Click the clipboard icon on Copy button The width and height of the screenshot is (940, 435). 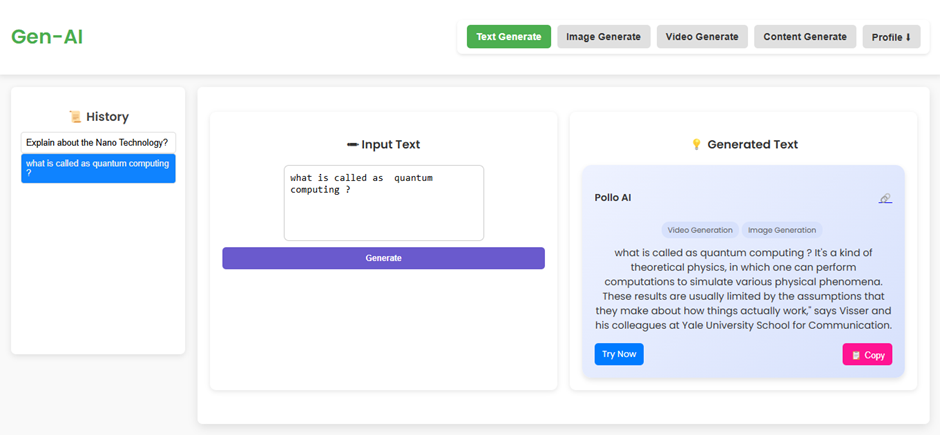pyautogui.click(x=856, y=355)
